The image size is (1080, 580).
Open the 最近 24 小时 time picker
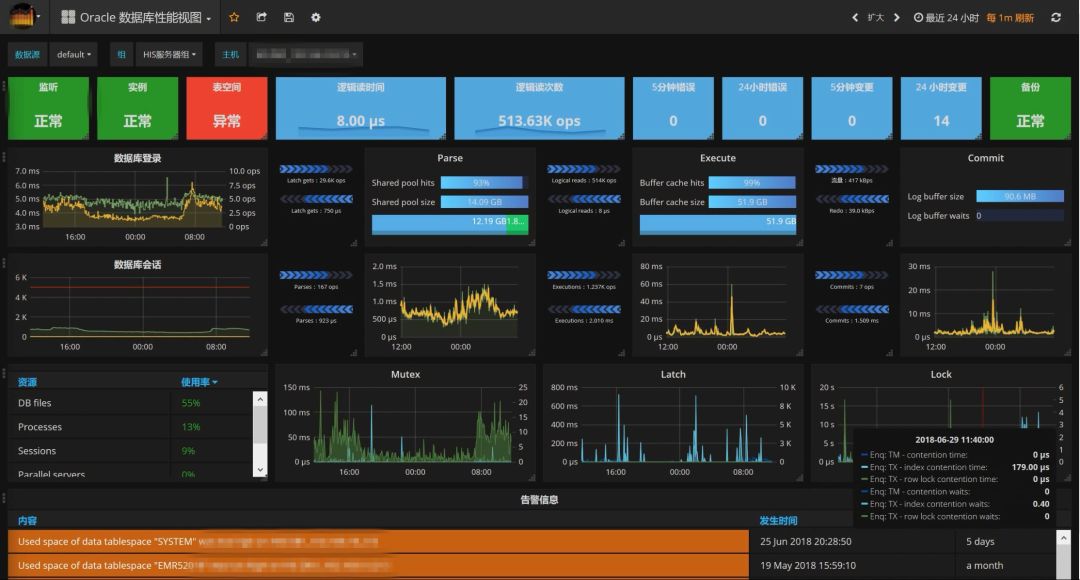(x=945, y=17)
